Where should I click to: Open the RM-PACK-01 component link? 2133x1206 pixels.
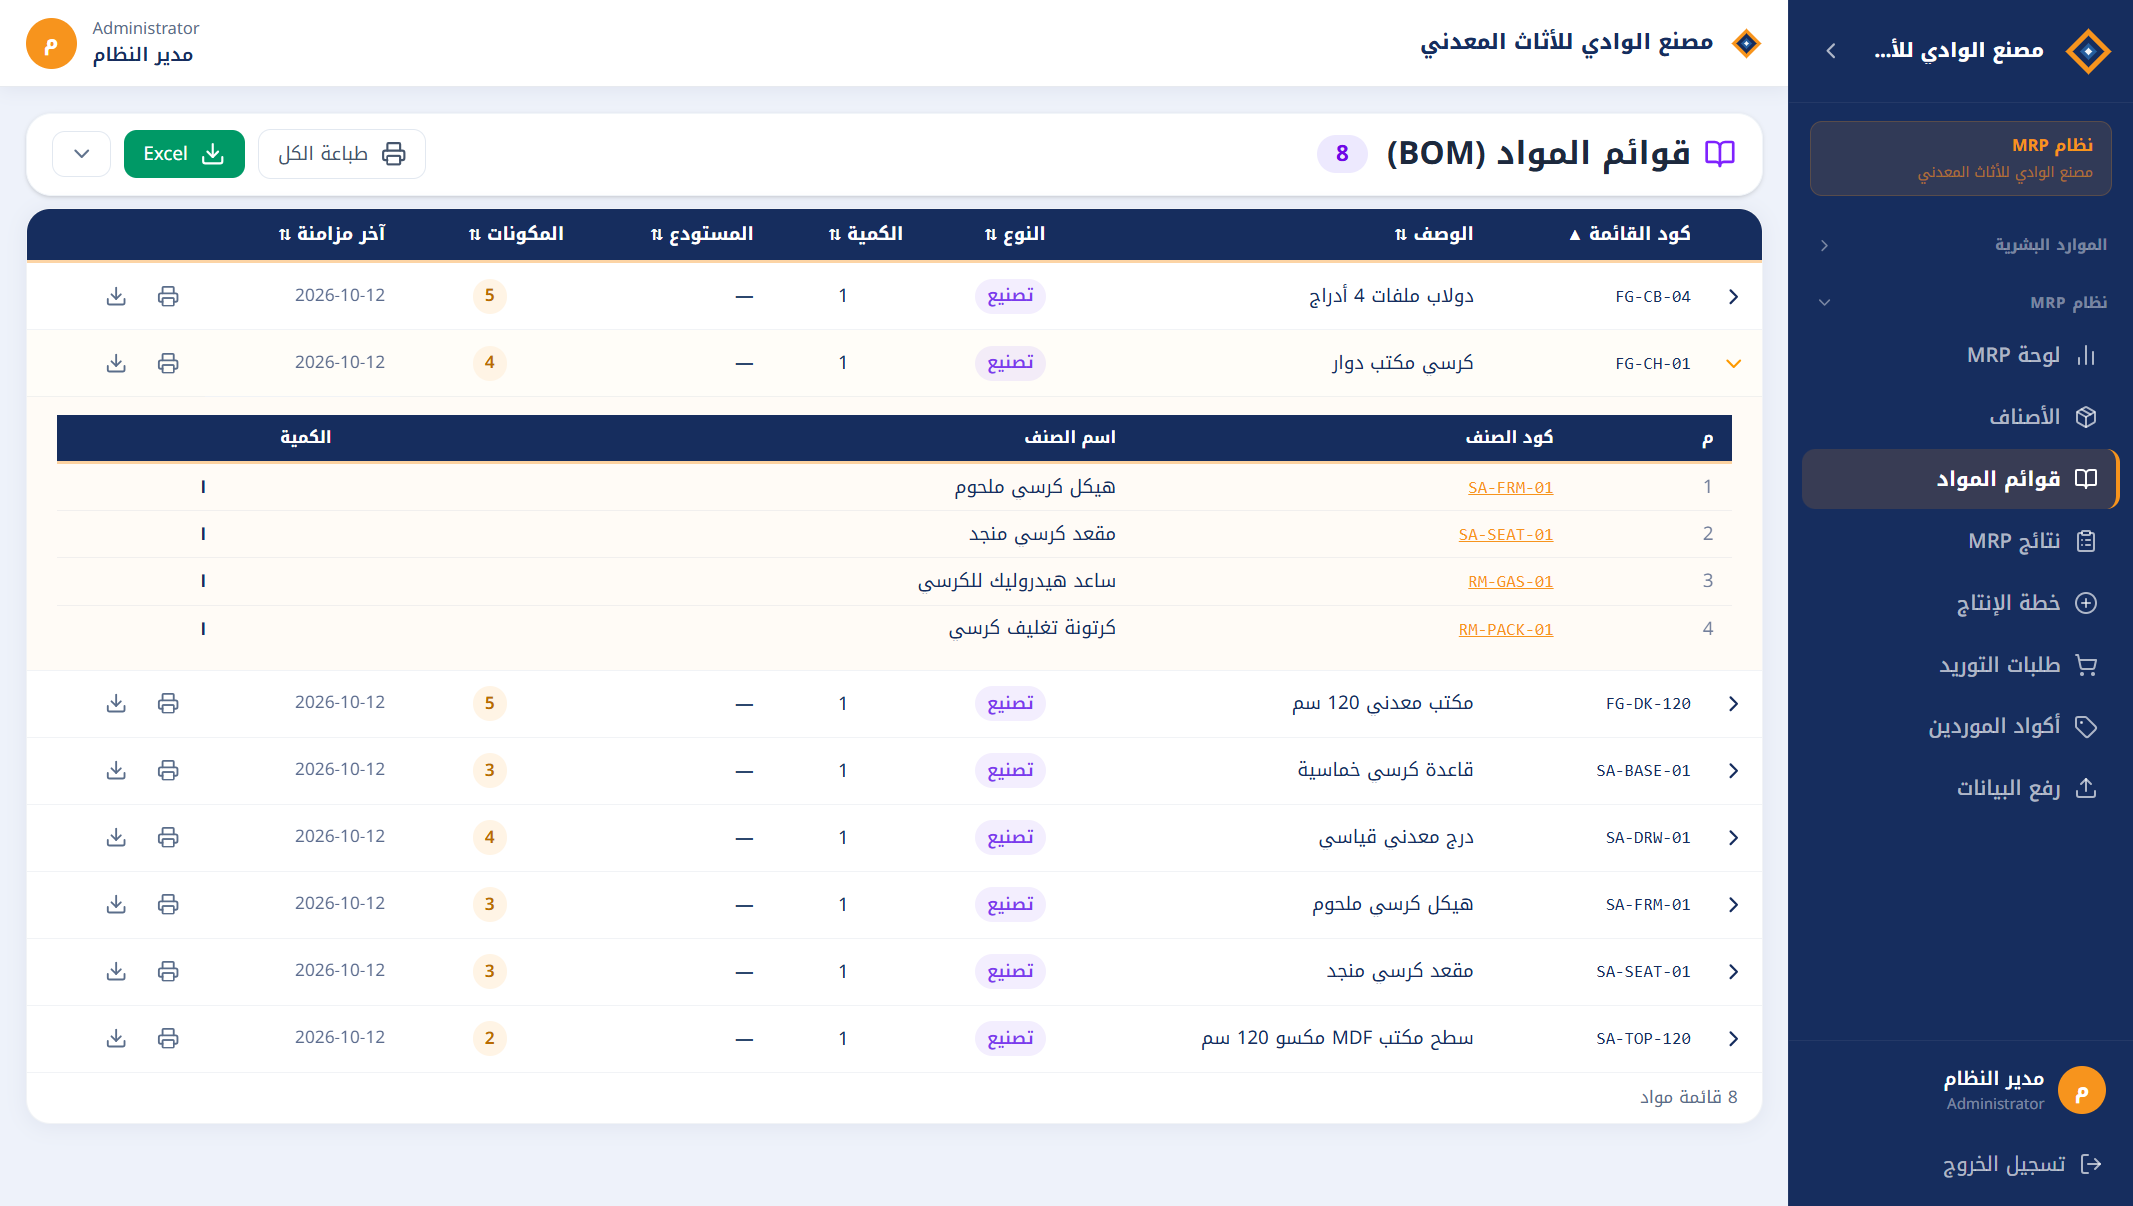tap(1505, 630)
